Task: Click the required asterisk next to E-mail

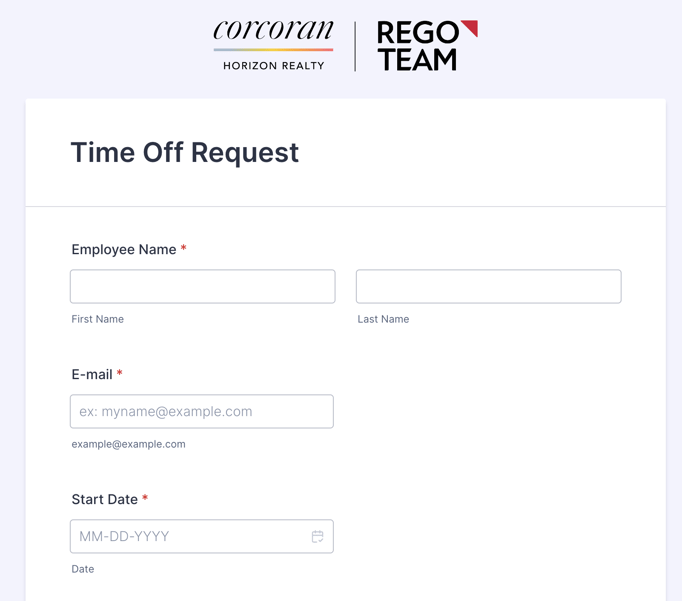Action: (x=120, y=374)
